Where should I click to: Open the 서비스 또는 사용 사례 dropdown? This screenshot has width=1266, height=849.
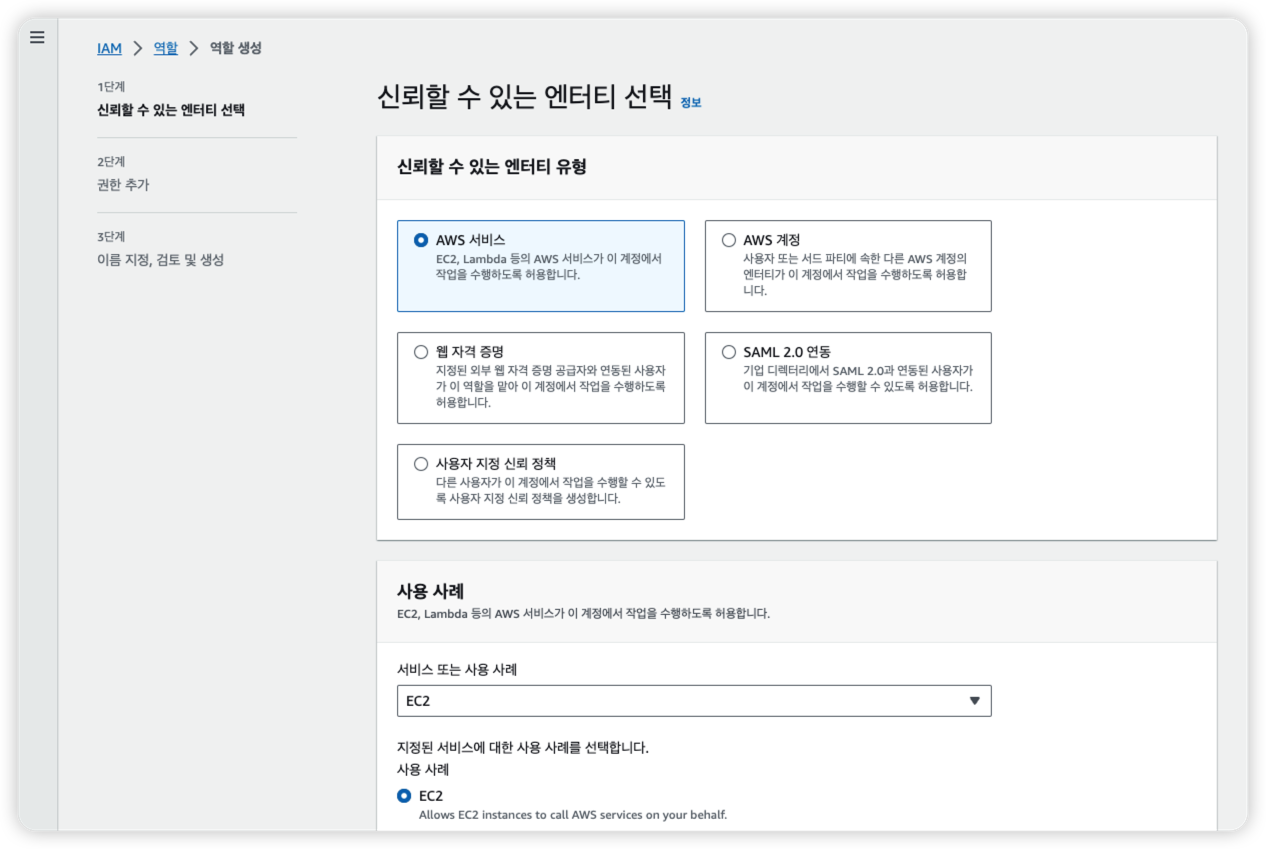694,701
